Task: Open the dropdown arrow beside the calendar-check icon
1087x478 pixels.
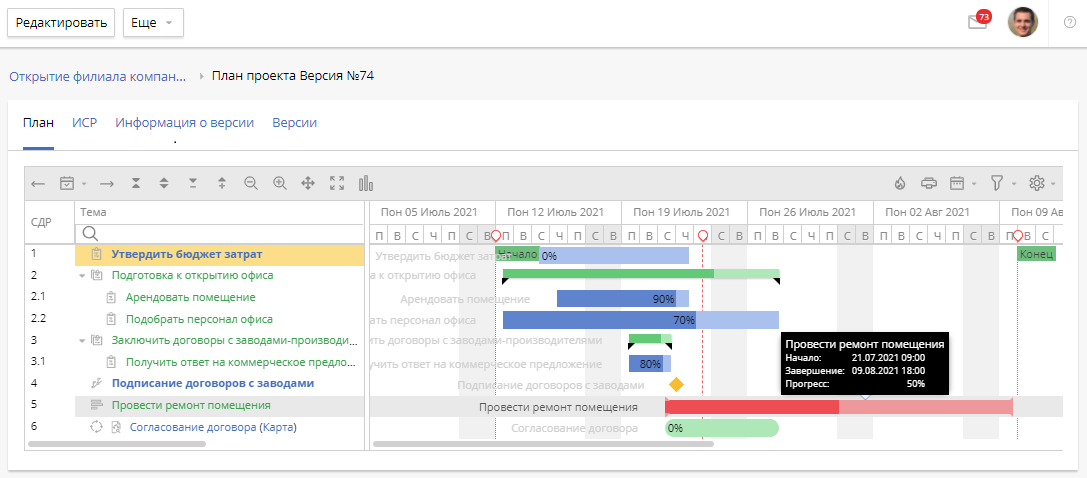Action: pos(84,184)
